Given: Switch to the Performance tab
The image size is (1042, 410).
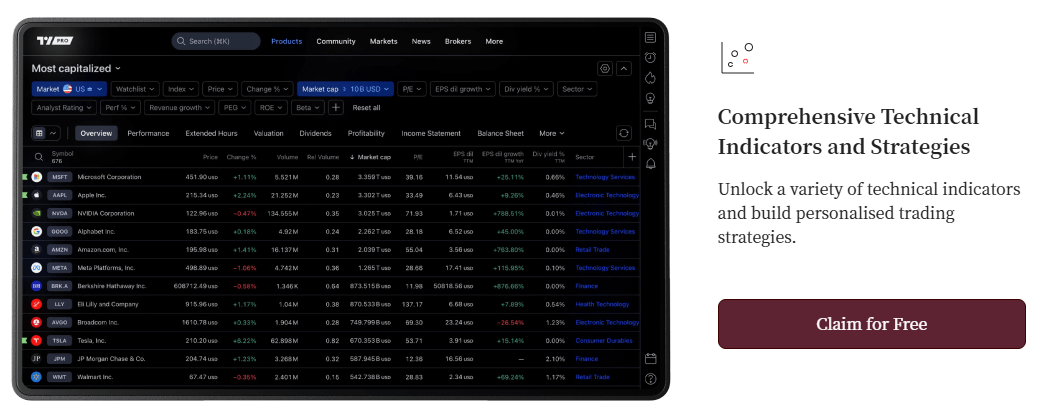Looking at the screenshot, I should (148, 133).
